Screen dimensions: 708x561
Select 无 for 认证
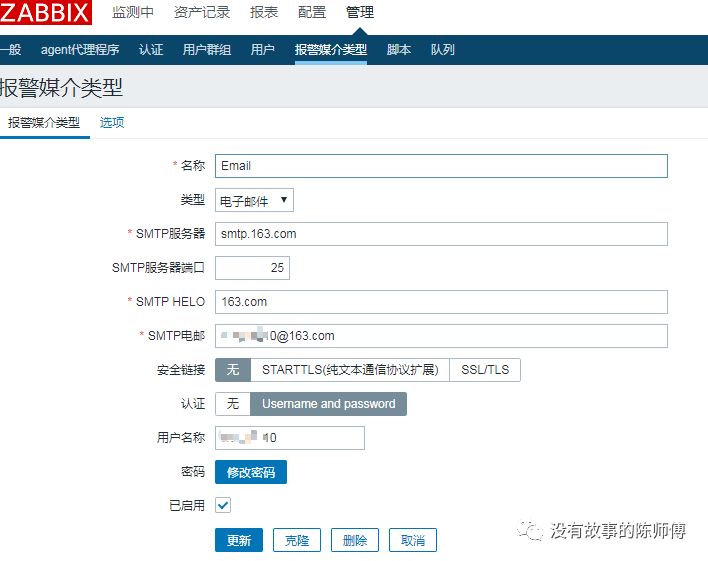233,404
